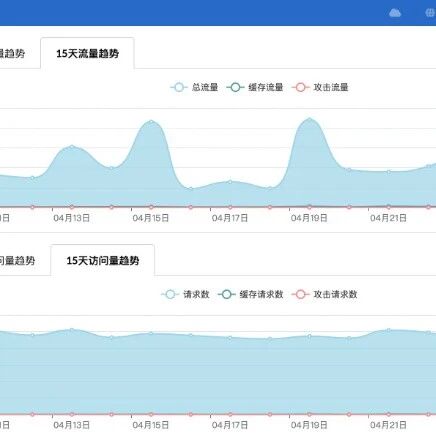The height and width of the screenshot is (437, 436).
Task: Toggle 总流量 legend series
Action: click(x=194, y=87)
